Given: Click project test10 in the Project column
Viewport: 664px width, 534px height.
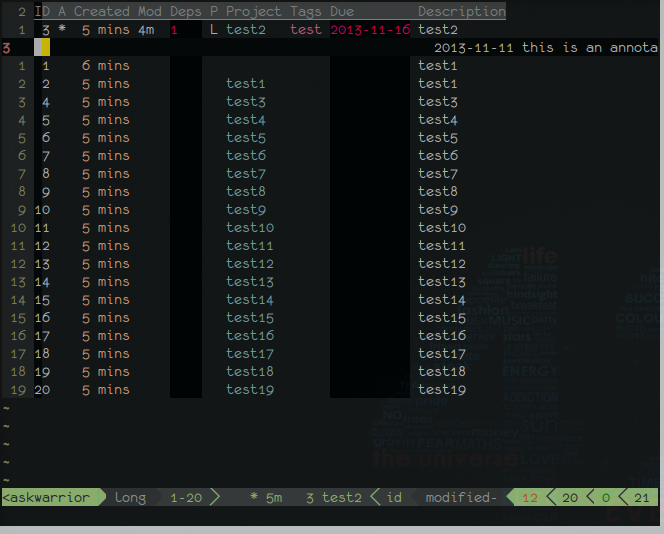Looking at the screenshot, I should point(250,228).
